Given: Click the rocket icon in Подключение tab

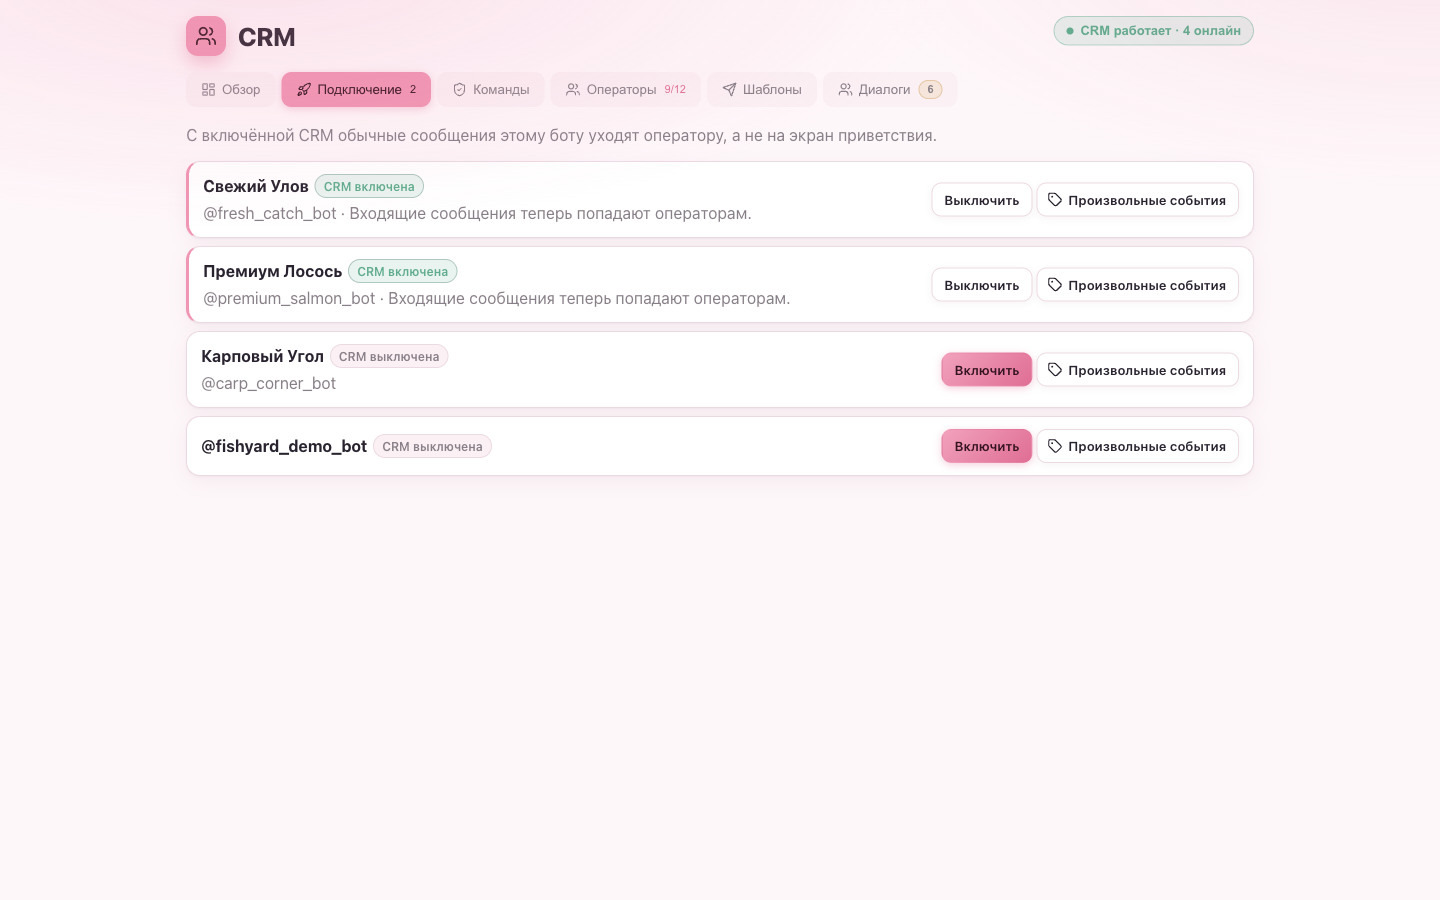Looking at the screenshot, I should point(304,90).
